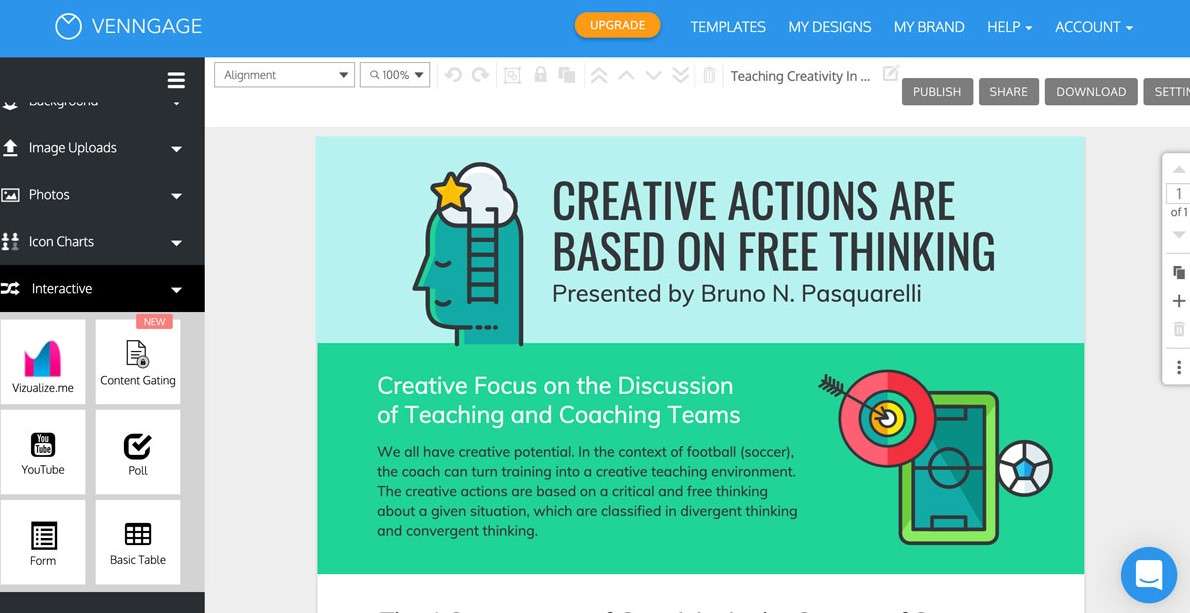1190x613 pixels.
Task: Open My Designs
Action: [830, 27]
